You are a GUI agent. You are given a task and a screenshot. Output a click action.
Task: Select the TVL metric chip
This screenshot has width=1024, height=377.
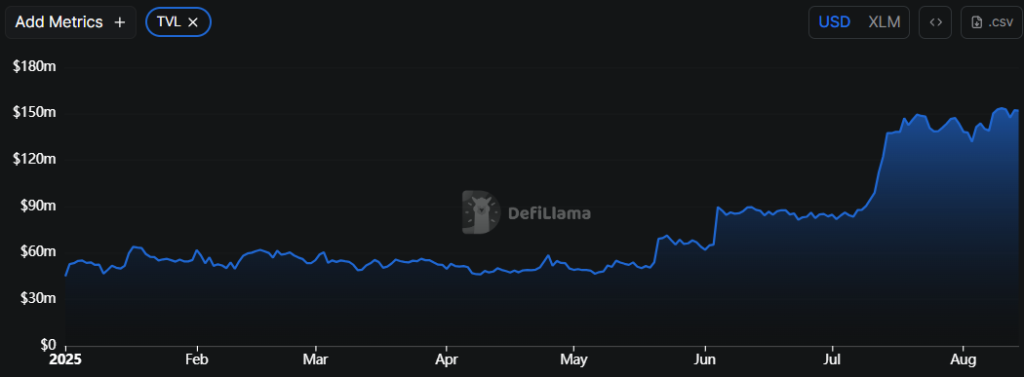(178, 22)
